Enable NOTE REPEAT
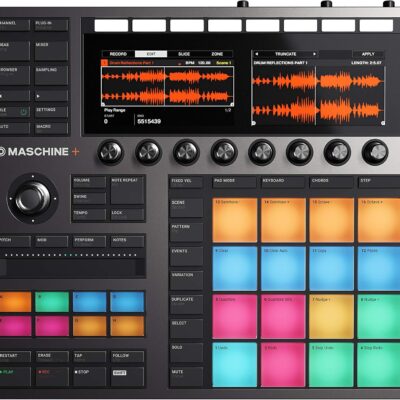Image resolution: width=400 pixels, height=400 pixels. tap(127, 190)
